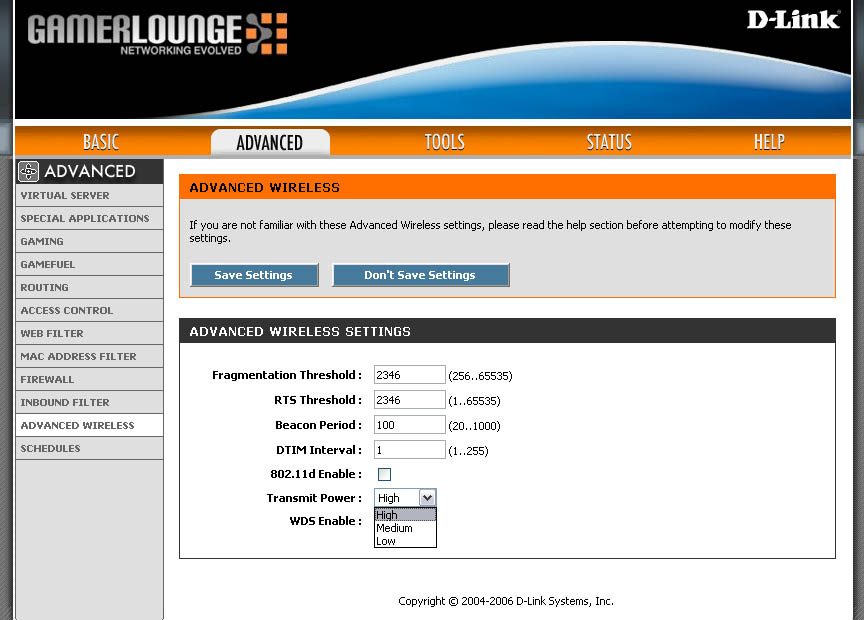
Task: Open the HELP tab
Action: coord(769,142)
